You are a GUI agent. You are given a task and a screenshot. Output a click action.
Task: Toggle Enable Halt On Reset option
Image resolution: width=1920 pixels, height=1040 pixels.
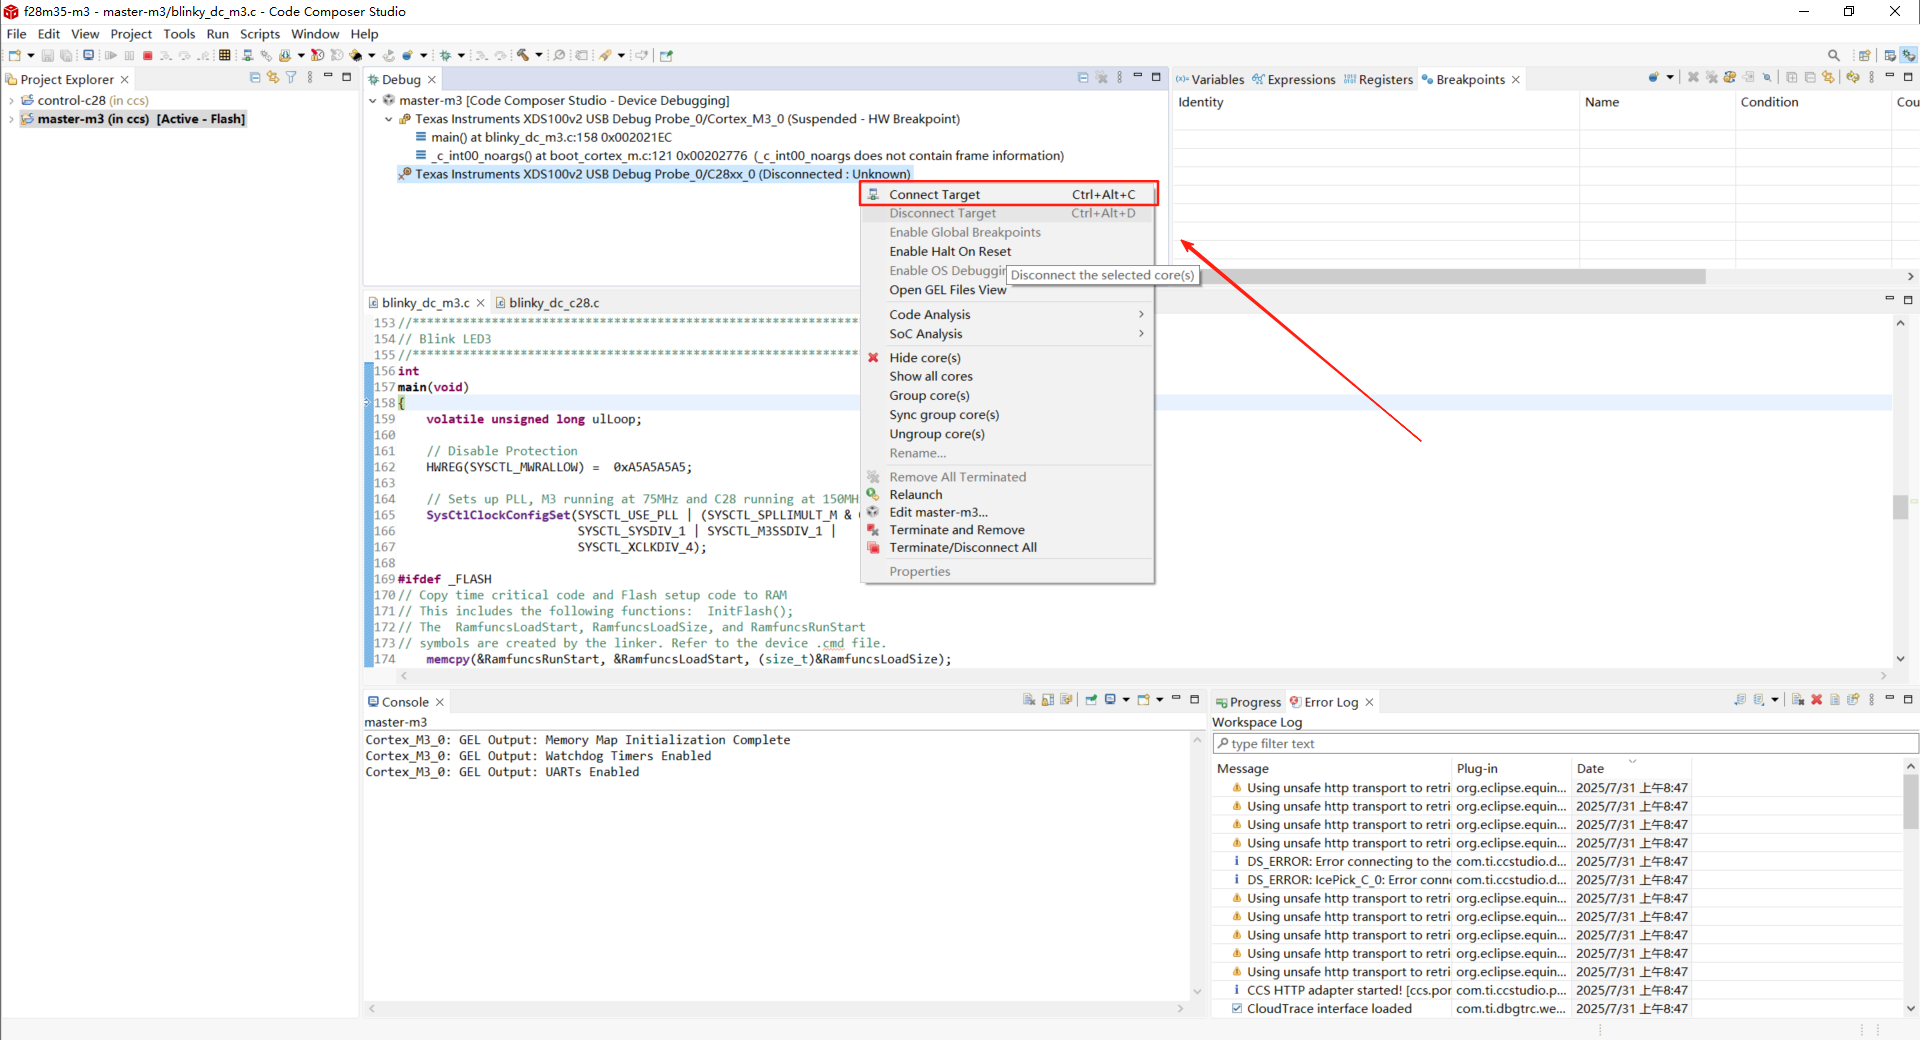[950, 252]
